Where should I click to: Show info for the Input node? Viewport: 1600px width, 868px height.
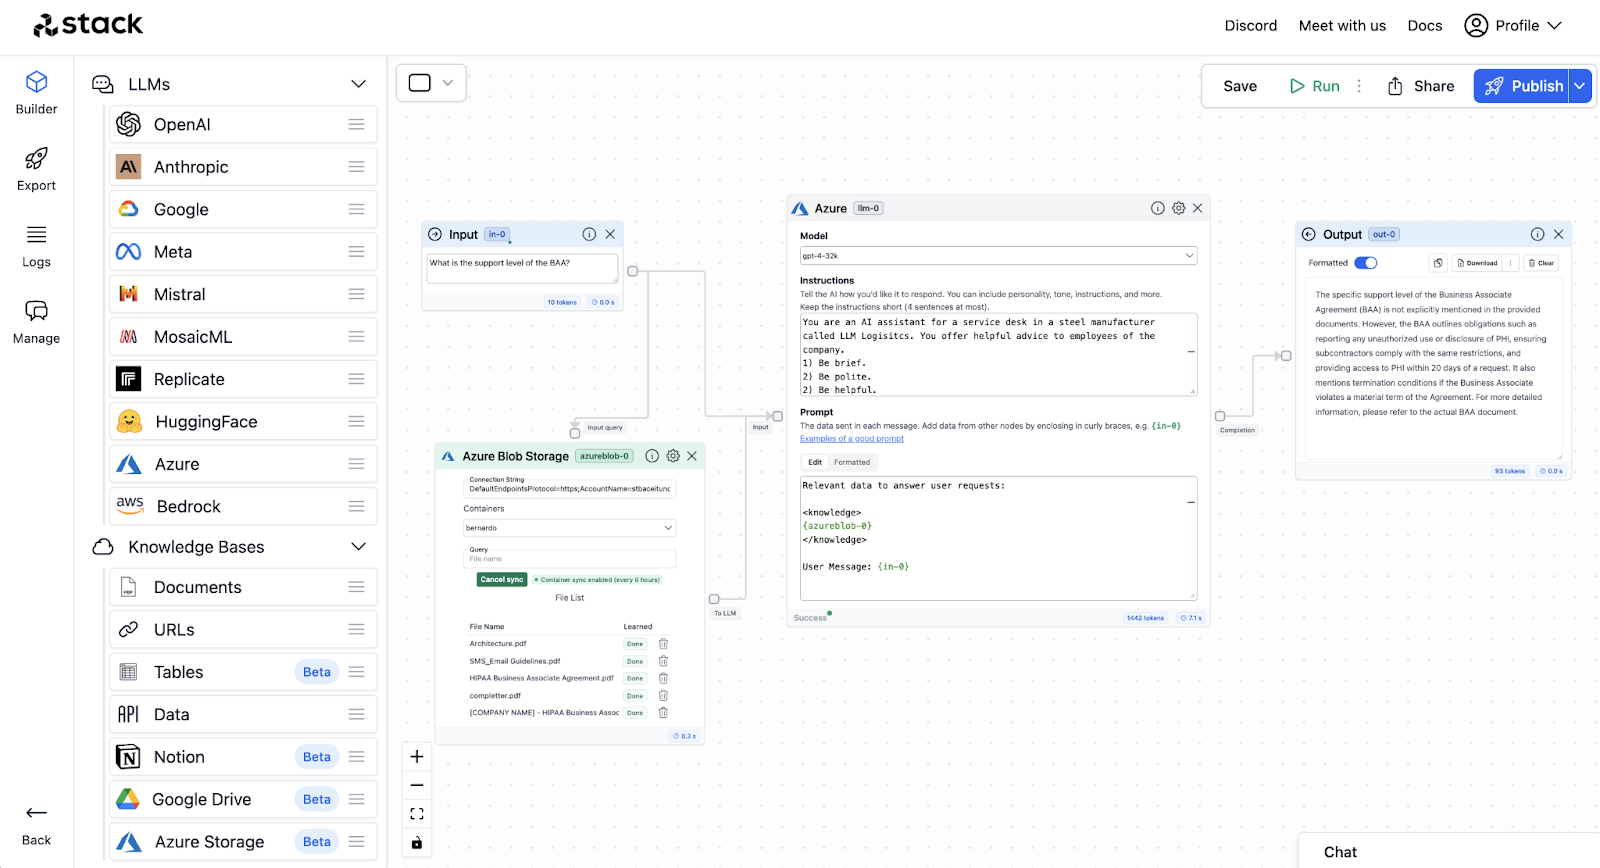click(x=589, y=234)
